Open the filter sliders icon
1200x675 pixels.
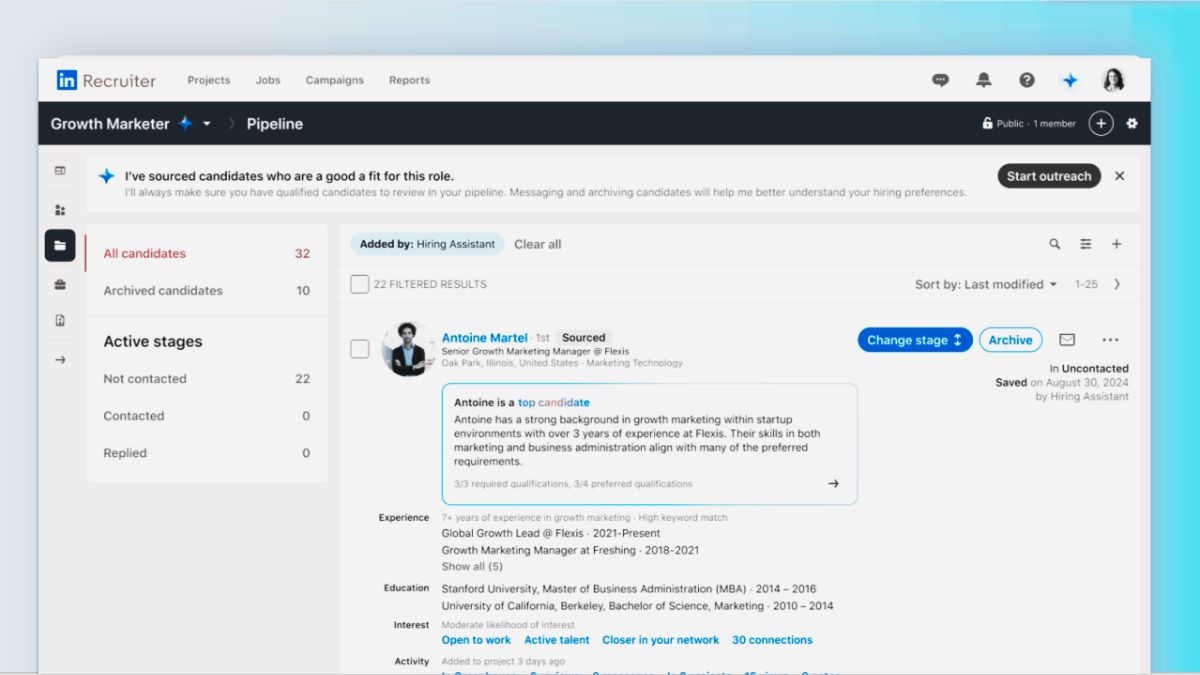click(x=1086, y=244)
